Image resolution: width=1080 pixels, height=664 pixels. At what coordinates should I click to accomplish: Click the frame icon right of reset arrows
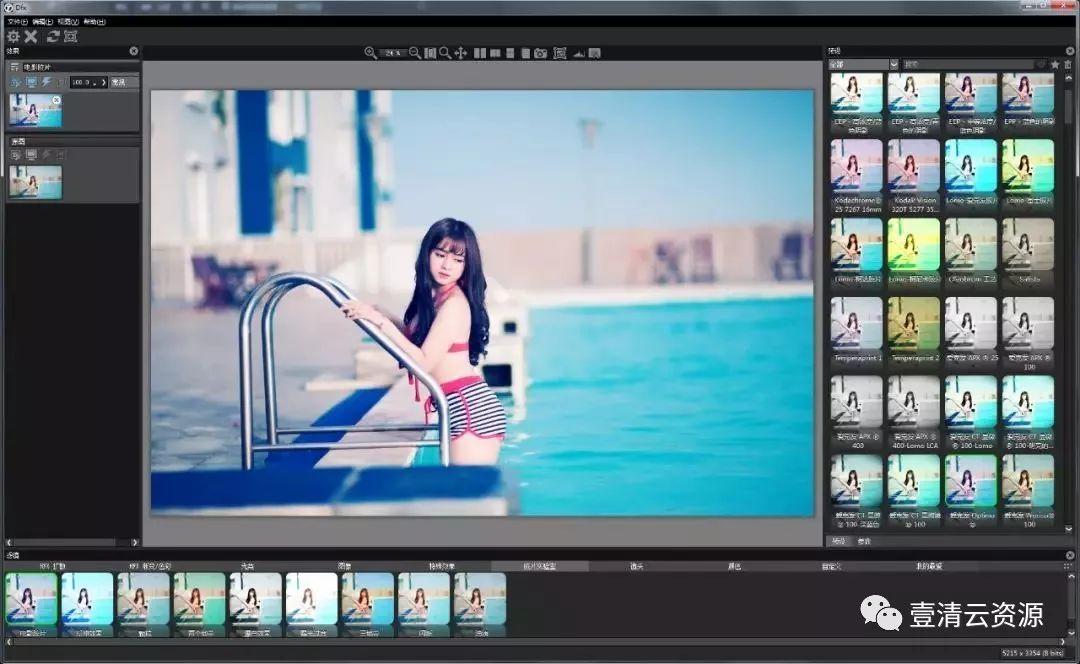[70, 37]
